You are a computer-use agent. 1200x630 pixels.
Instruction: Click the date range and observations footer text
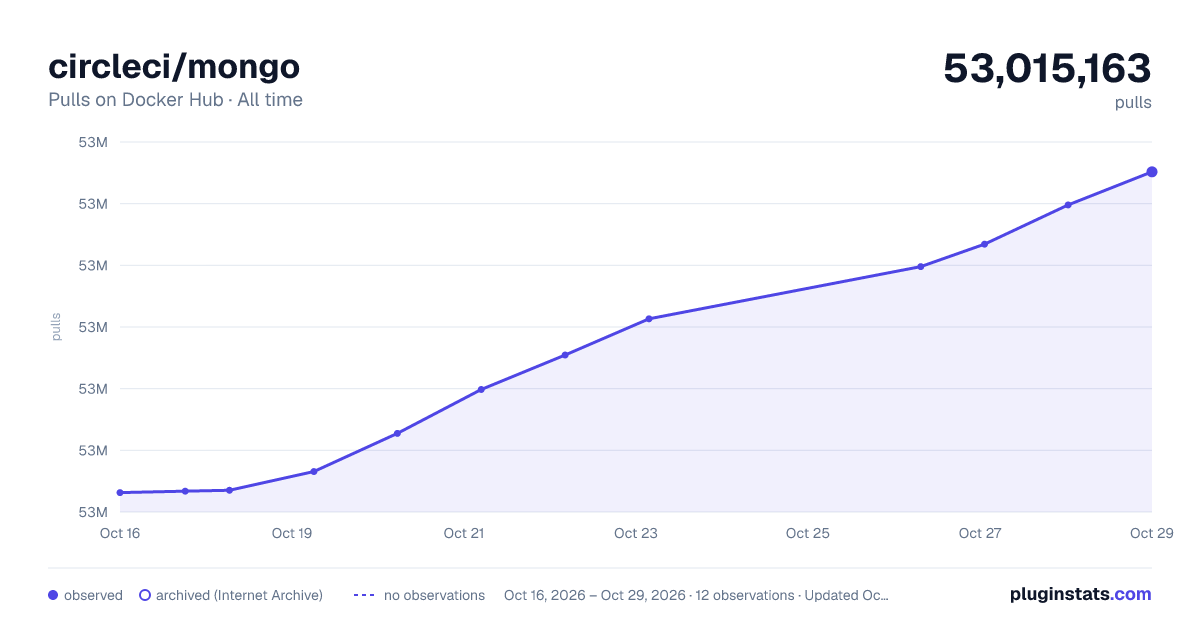(696, 595)
